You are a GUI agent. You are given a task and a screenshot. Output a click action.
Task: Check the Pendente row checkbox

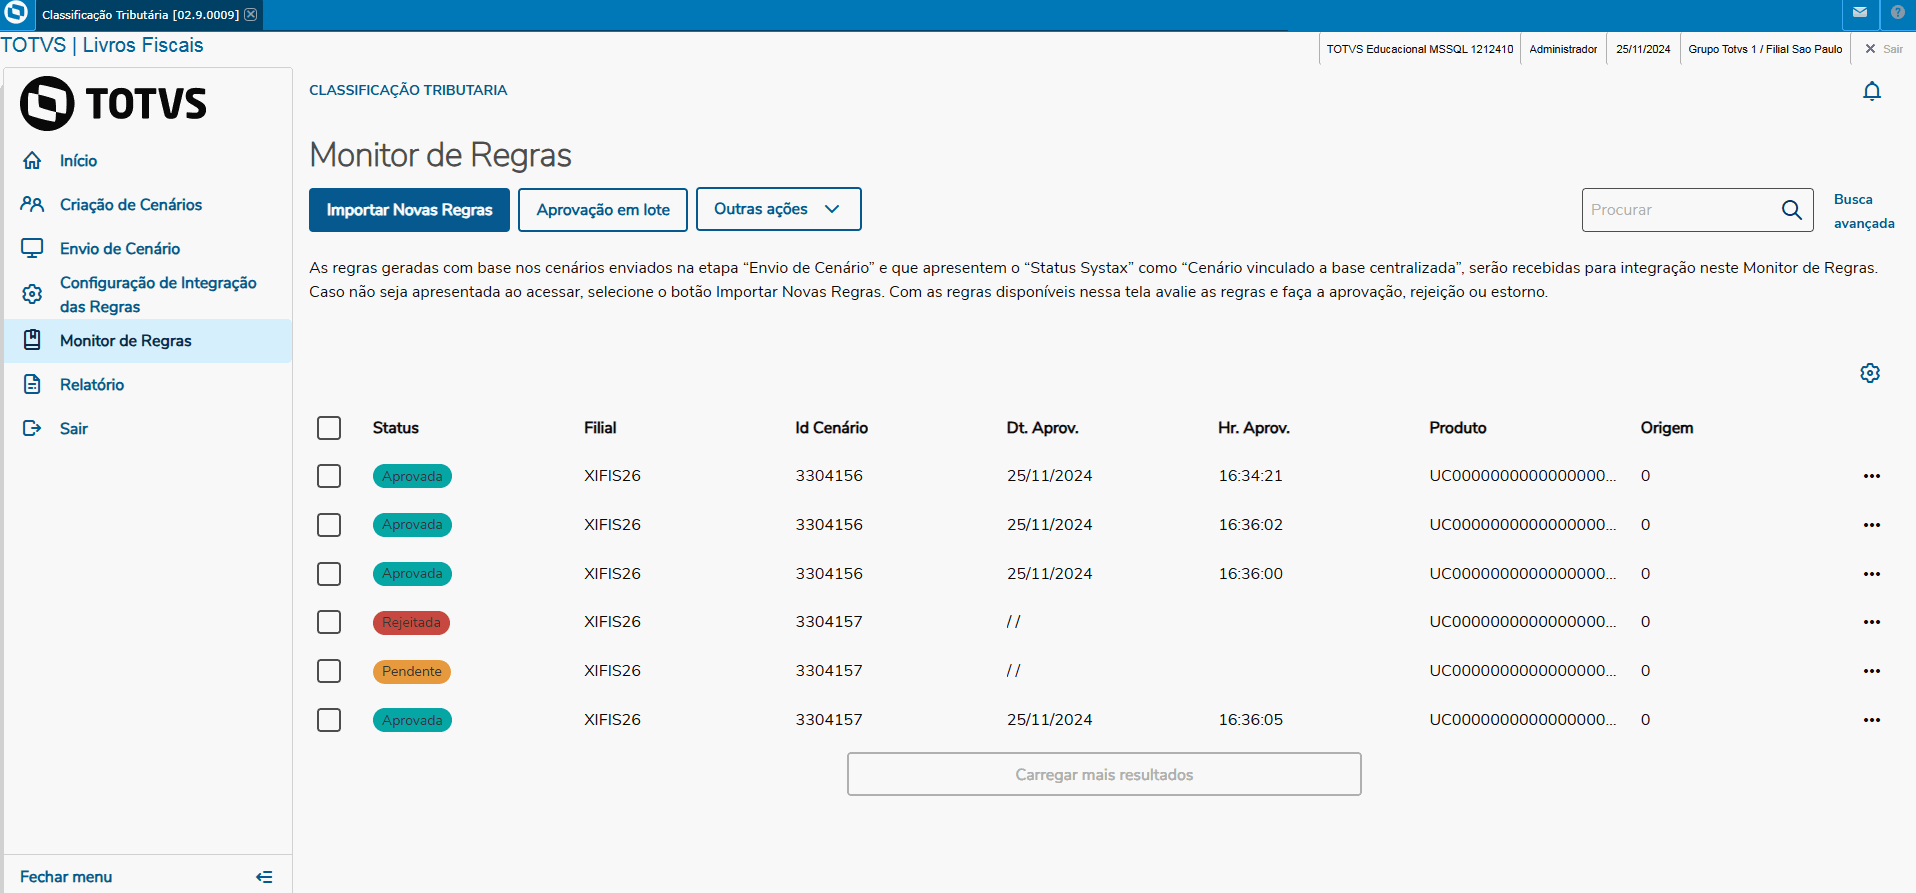coord(329,671)
